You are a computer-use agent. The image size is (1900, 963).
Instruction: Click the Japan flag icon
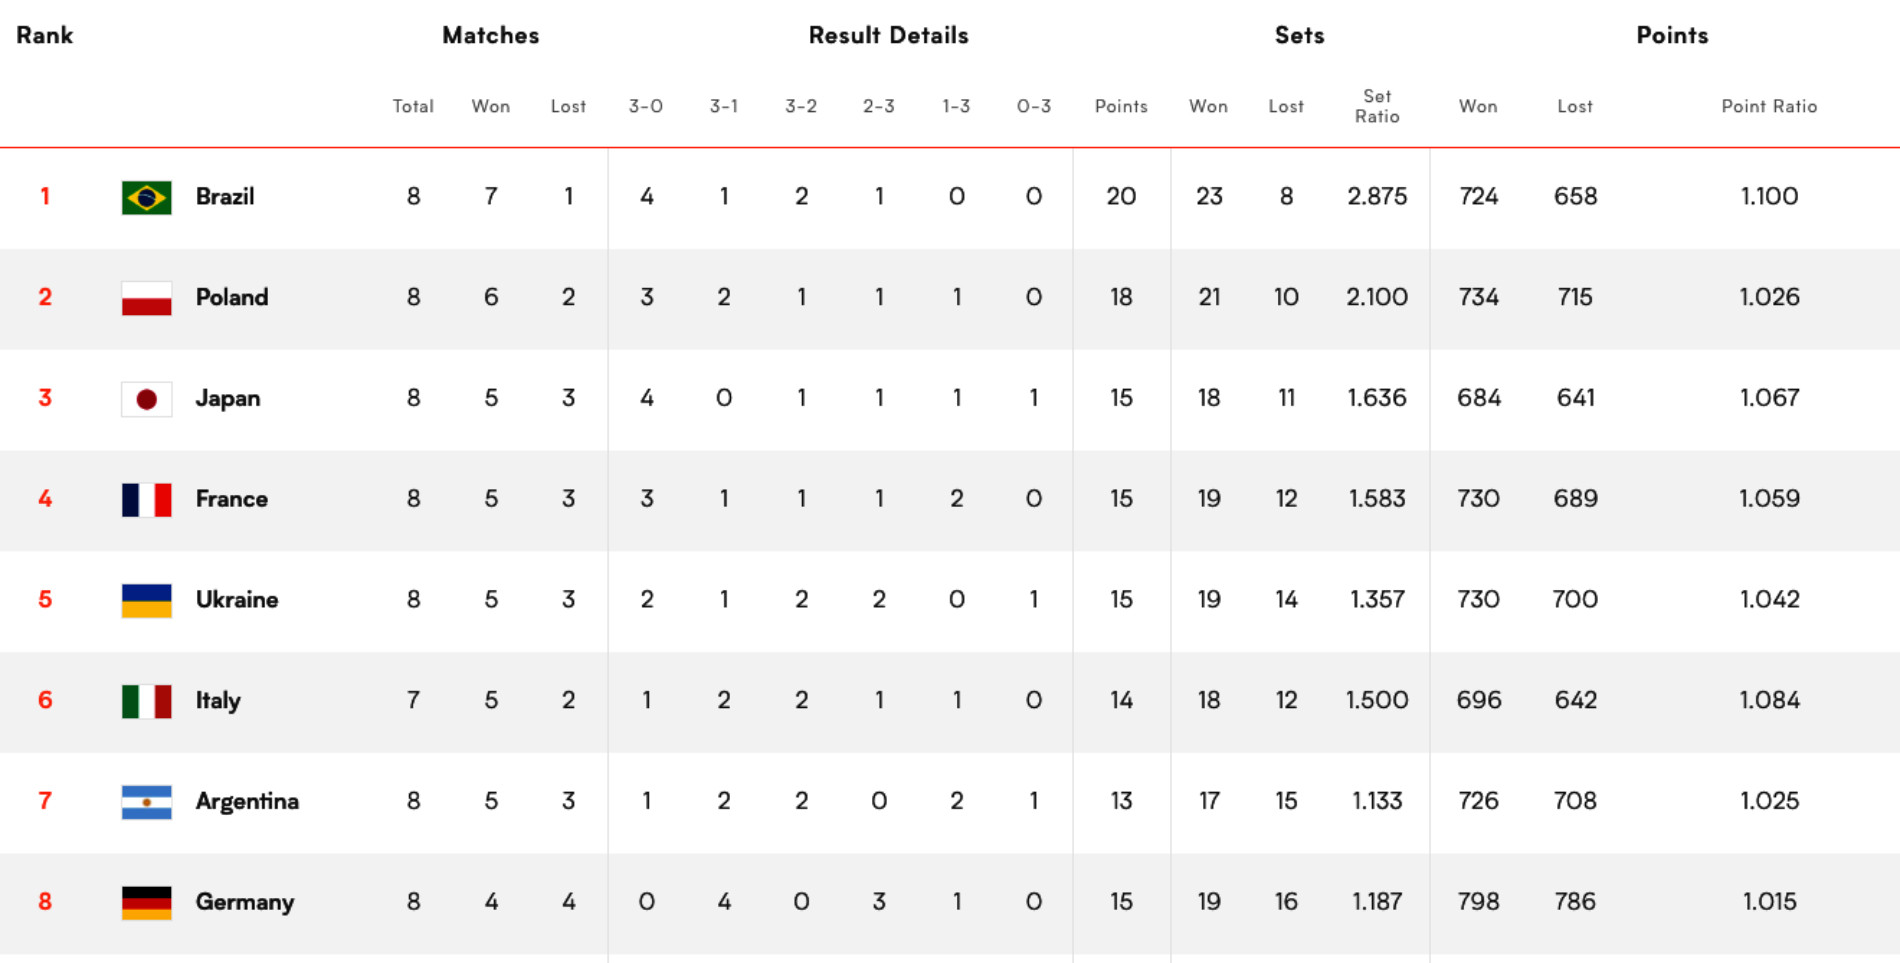[146, 399]
